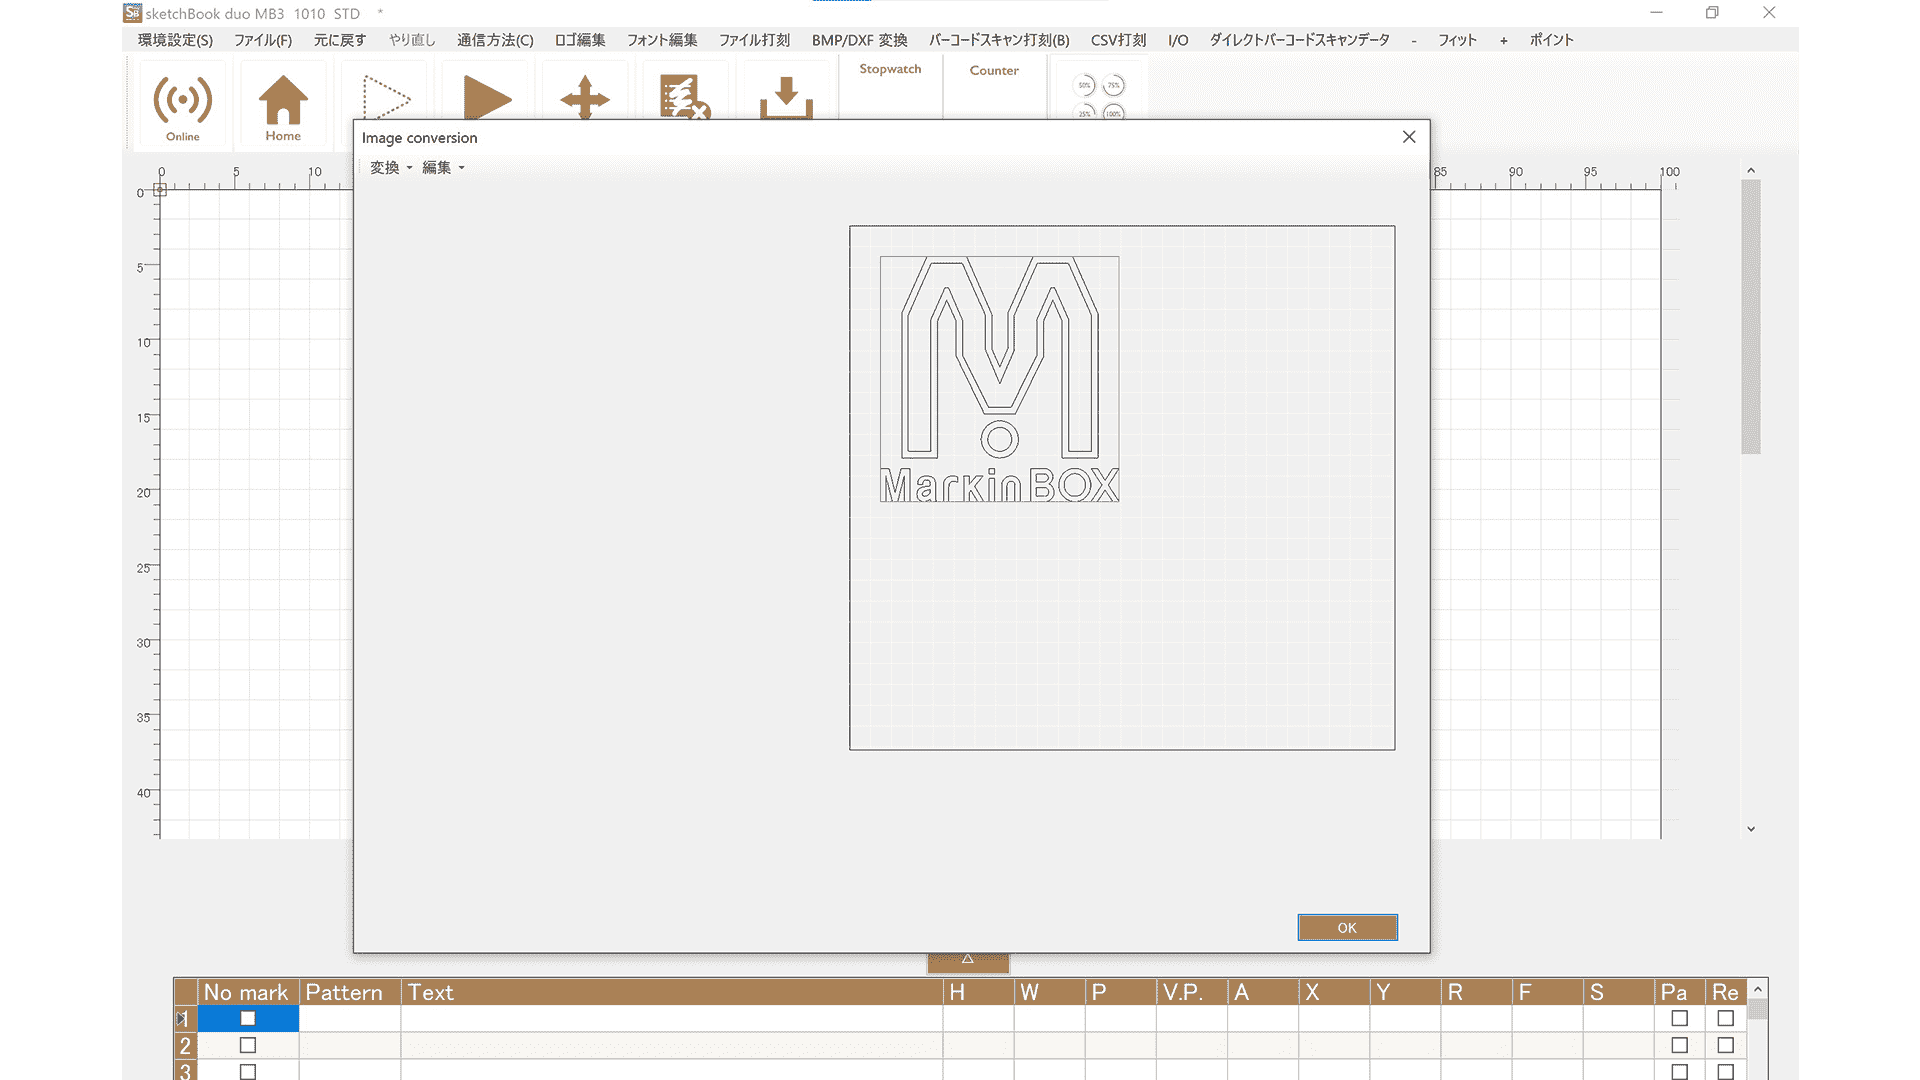Open the I/O menu
Image resolution: width=1920 pixels, height=1080 pixels.
pos(1178,40)
